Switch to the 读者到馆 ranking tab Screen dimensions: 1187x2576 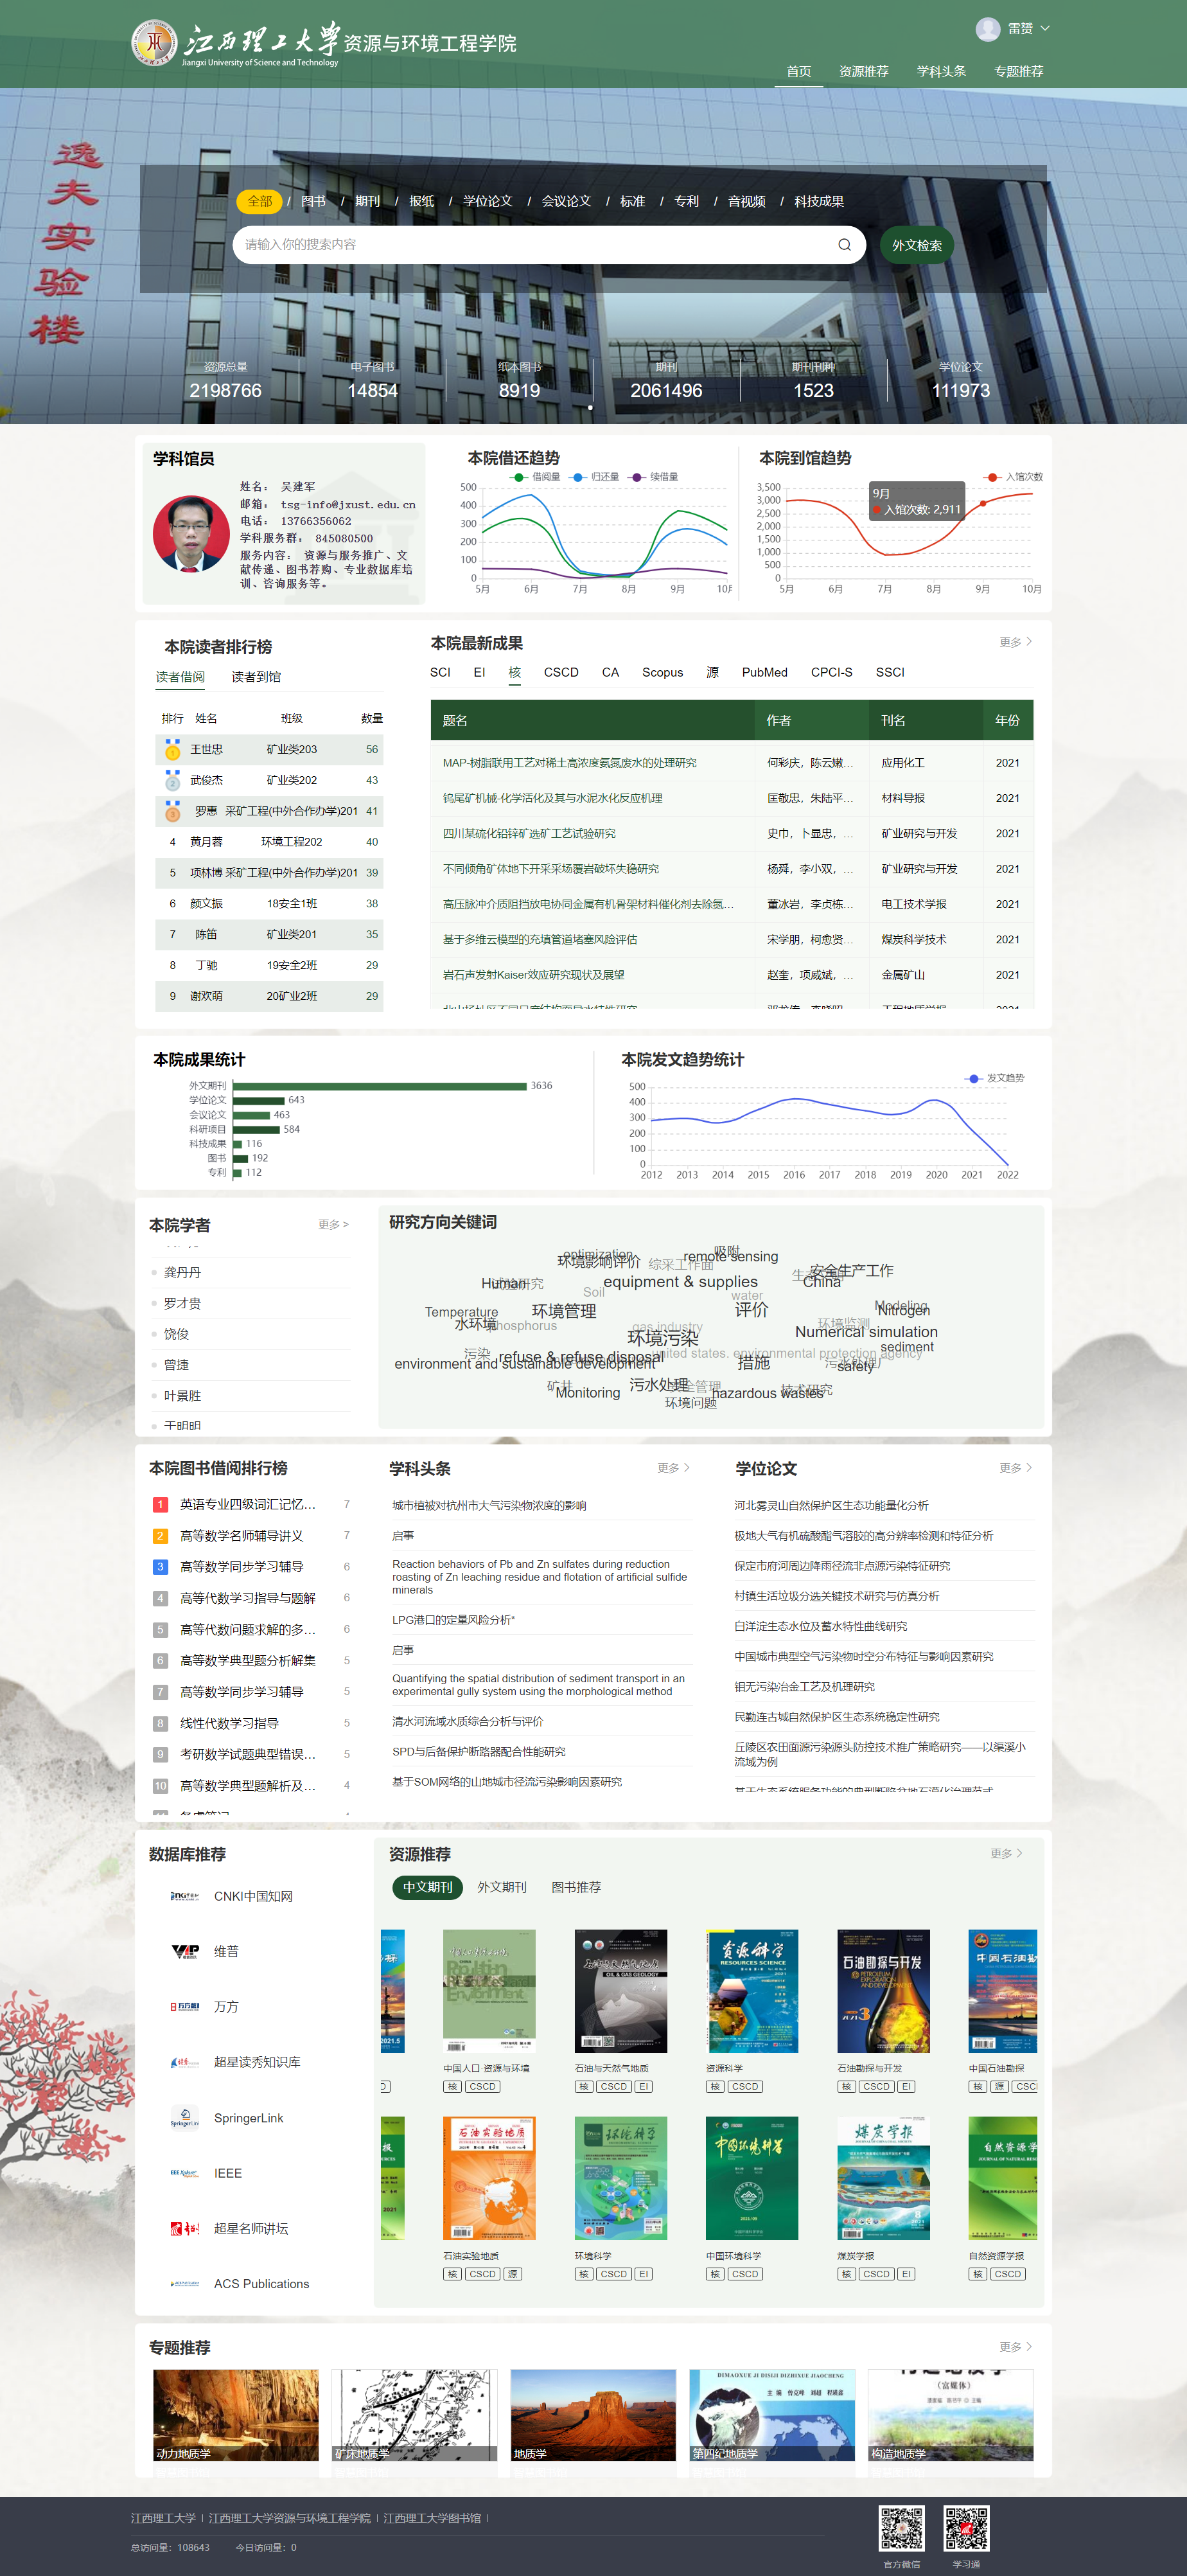point(256,677)
